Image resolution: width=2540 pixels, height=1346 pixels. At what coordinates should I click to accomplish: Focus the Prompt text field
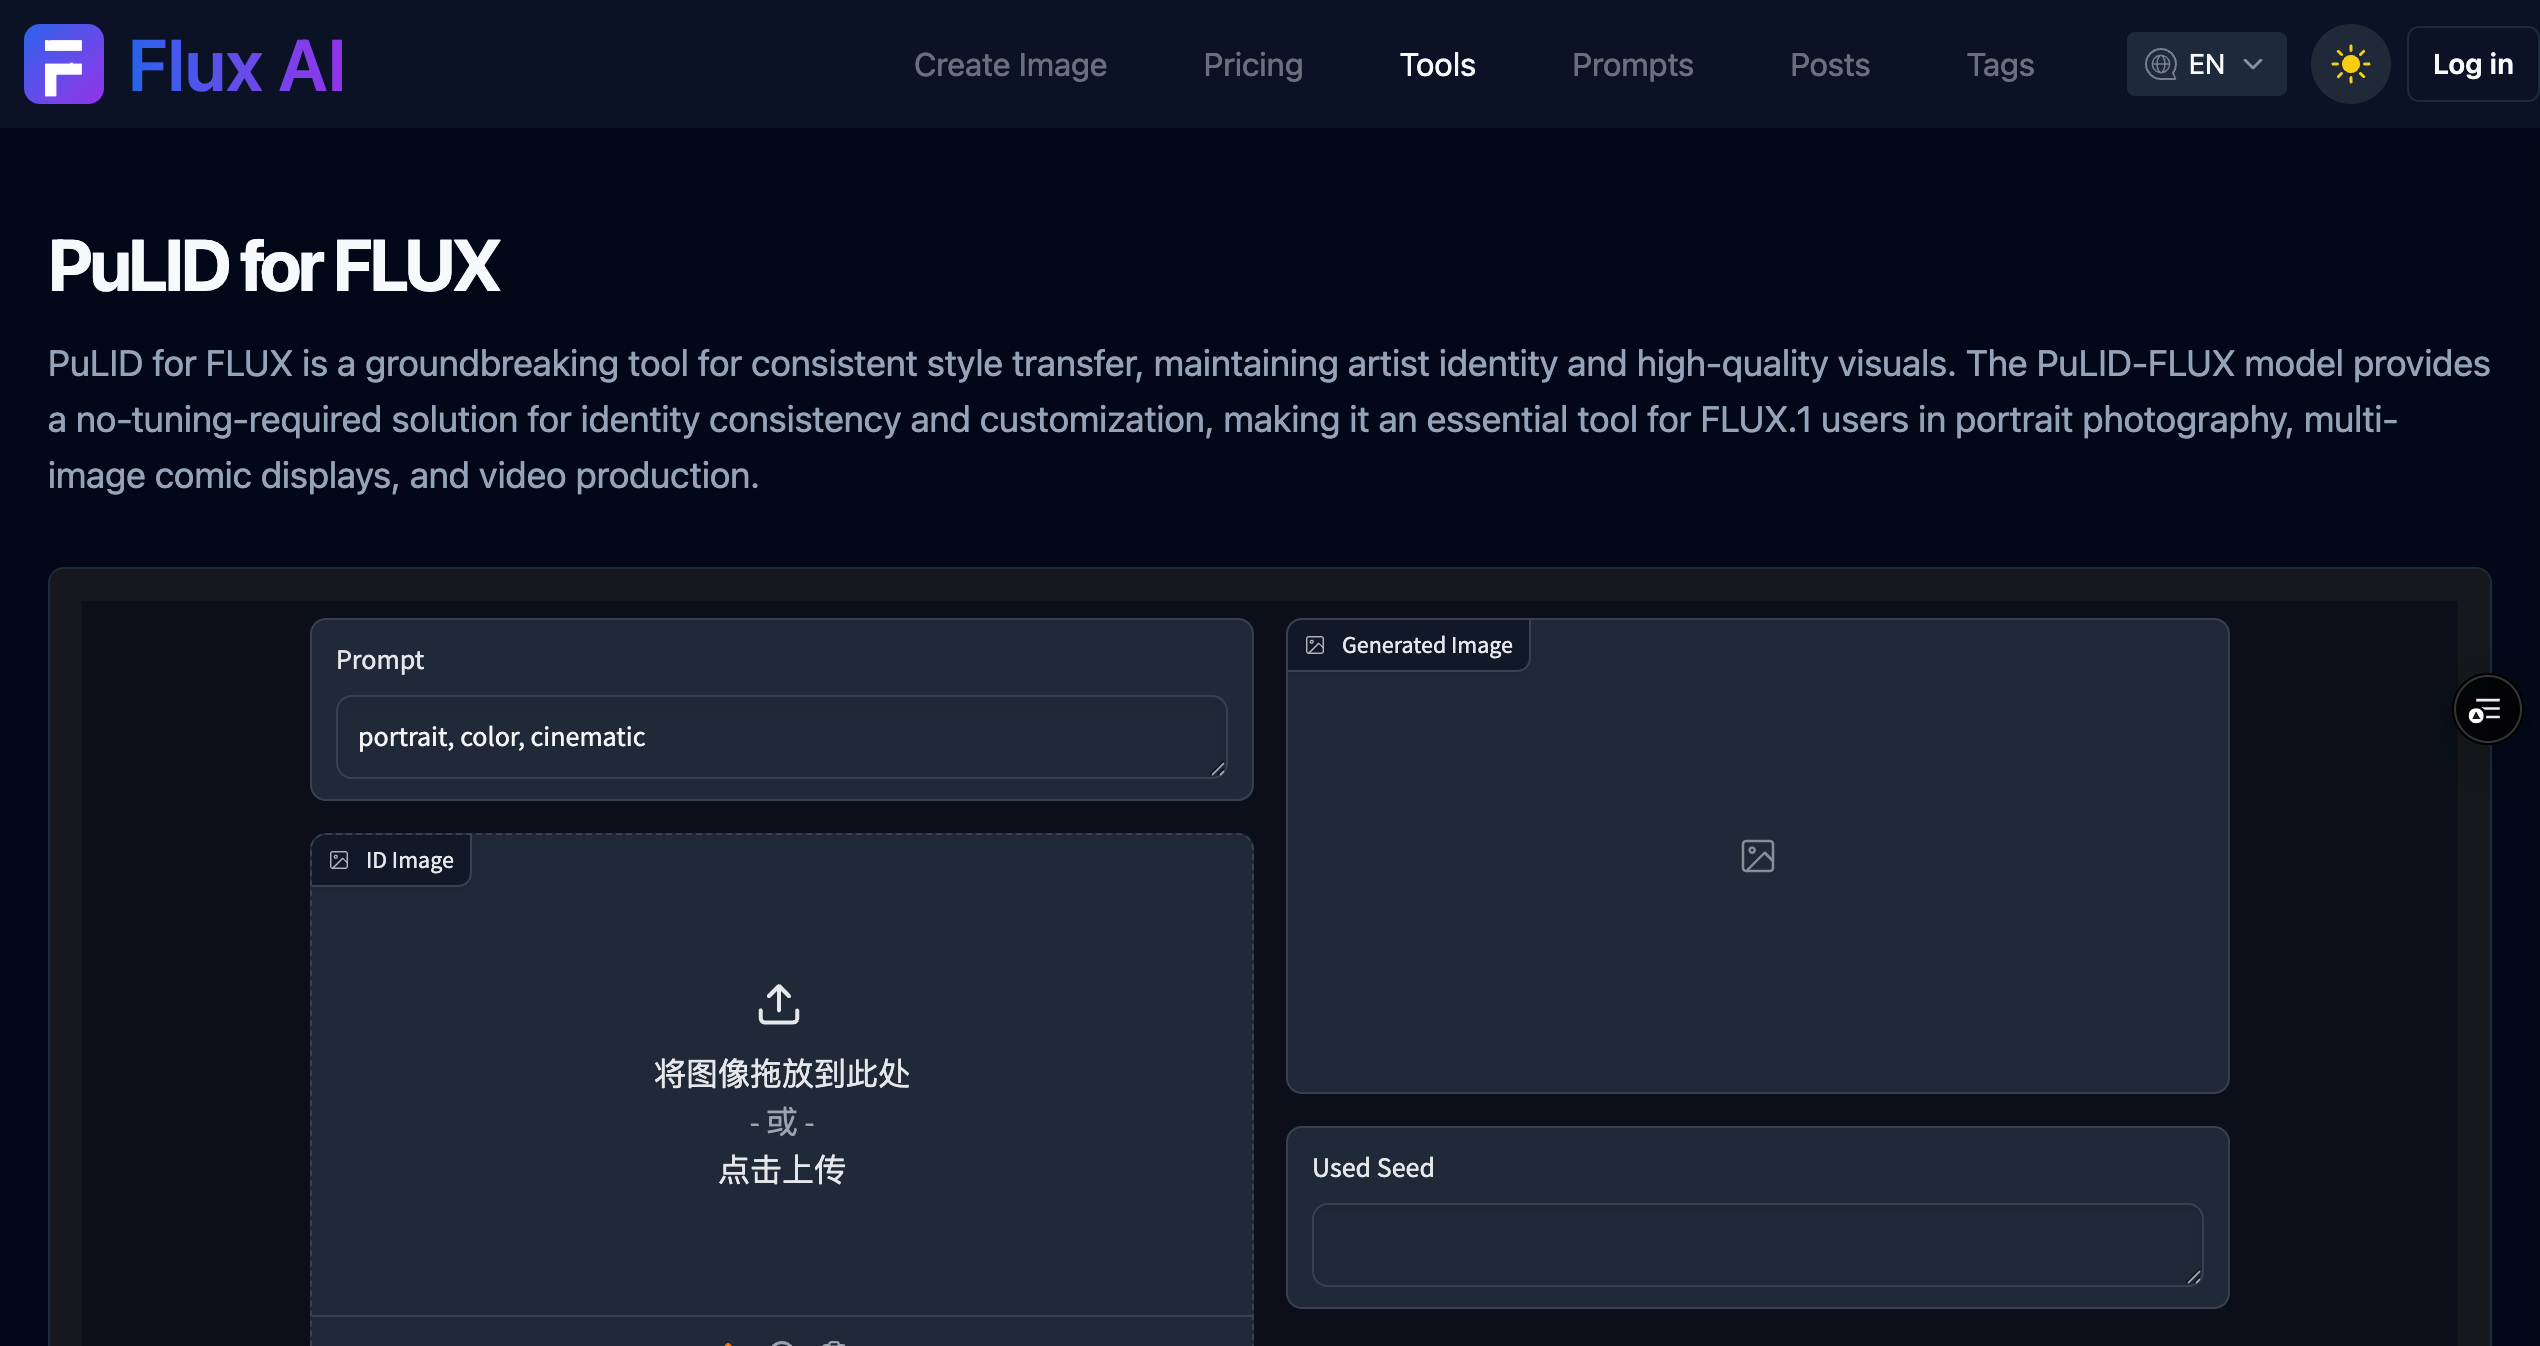(x=780, y=737)
